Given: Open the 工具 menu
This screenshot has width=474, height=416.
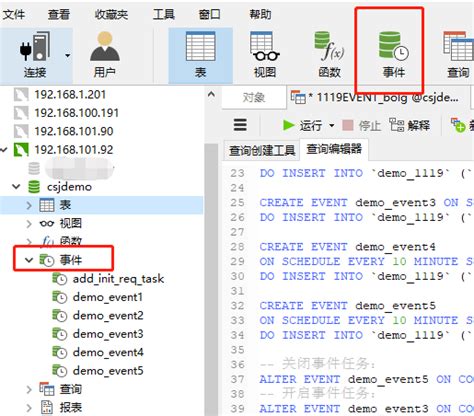Looking at the screenshot, I should tap(164, 14).
